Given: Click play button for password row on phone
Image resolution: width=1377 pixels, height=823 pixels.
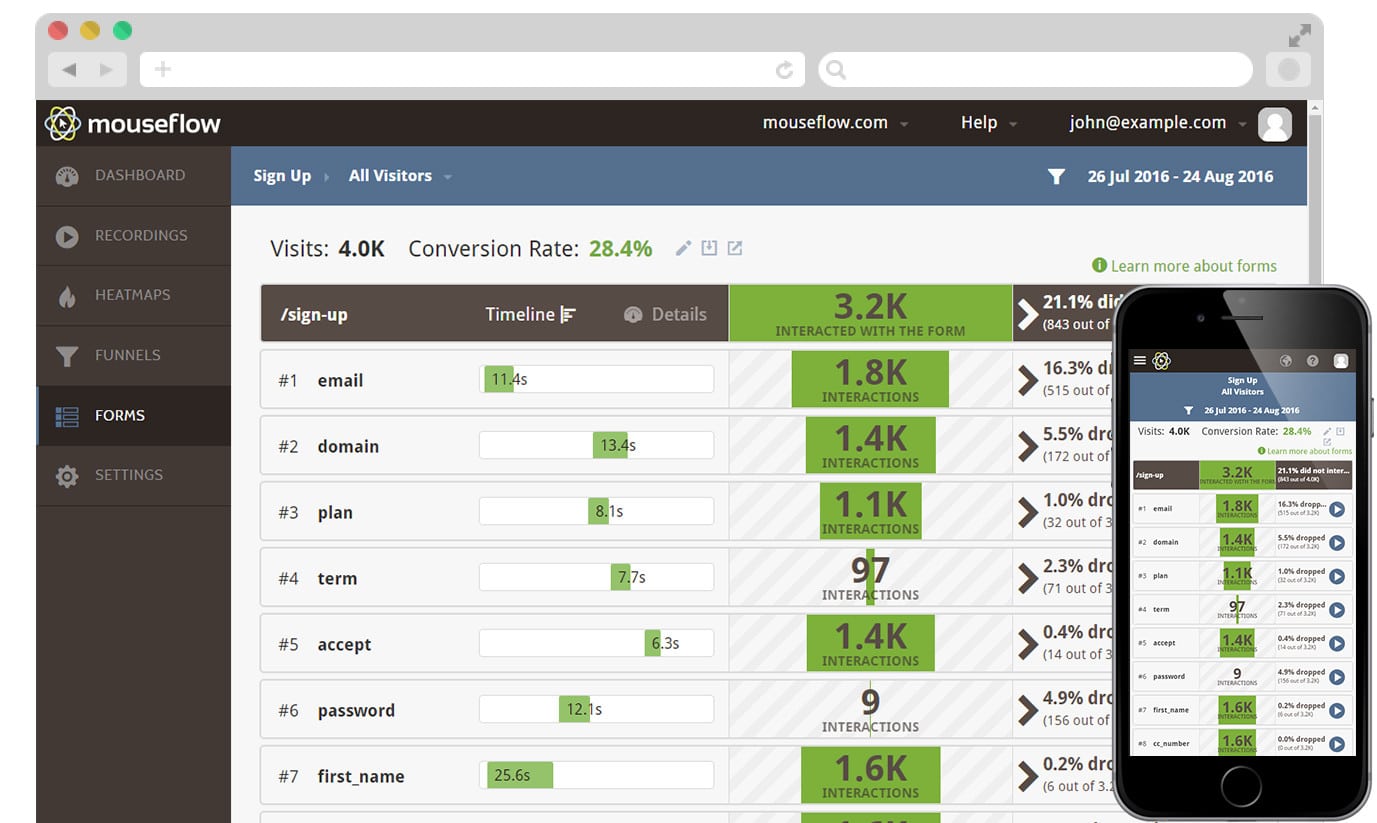Looking at the screenshot, I should click(x=1337, y=677).
